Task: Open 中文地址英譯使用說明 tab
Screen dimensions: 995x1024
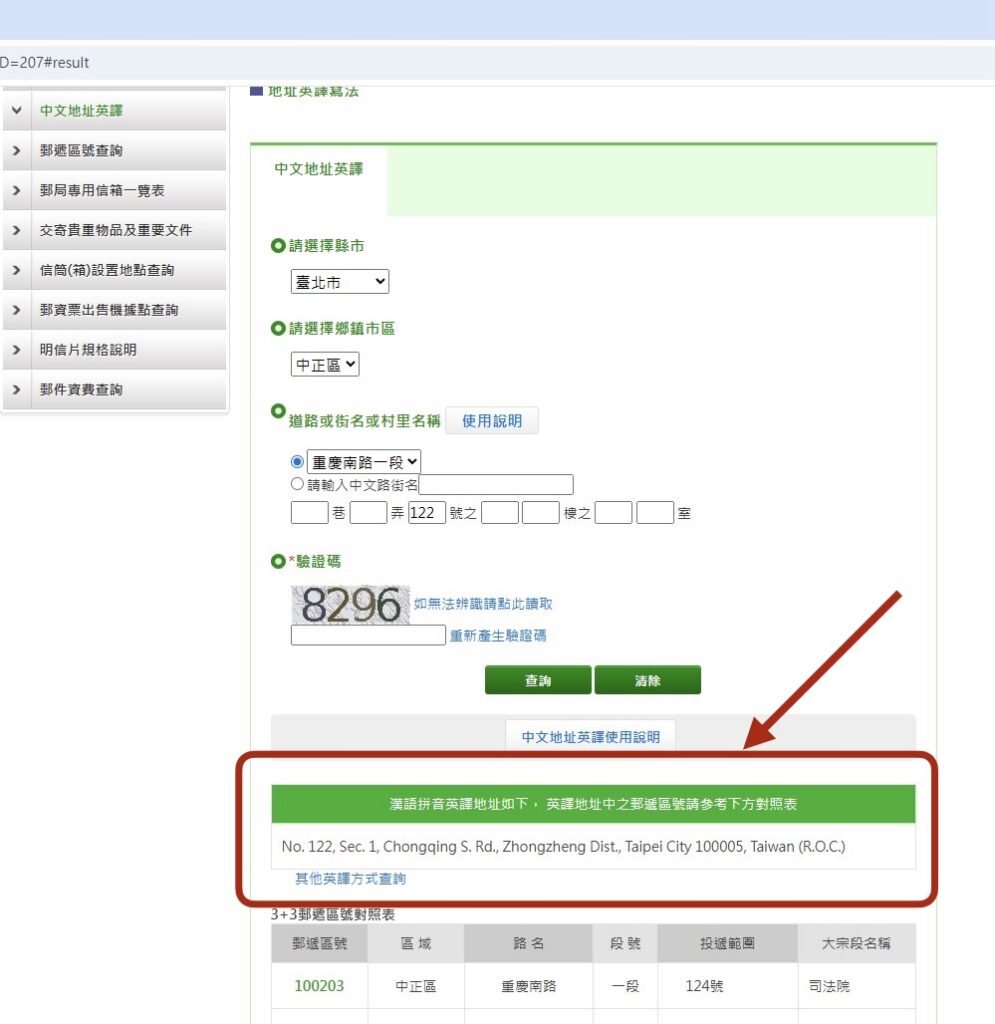Action: pyautogui.click(x=590, y=737)
